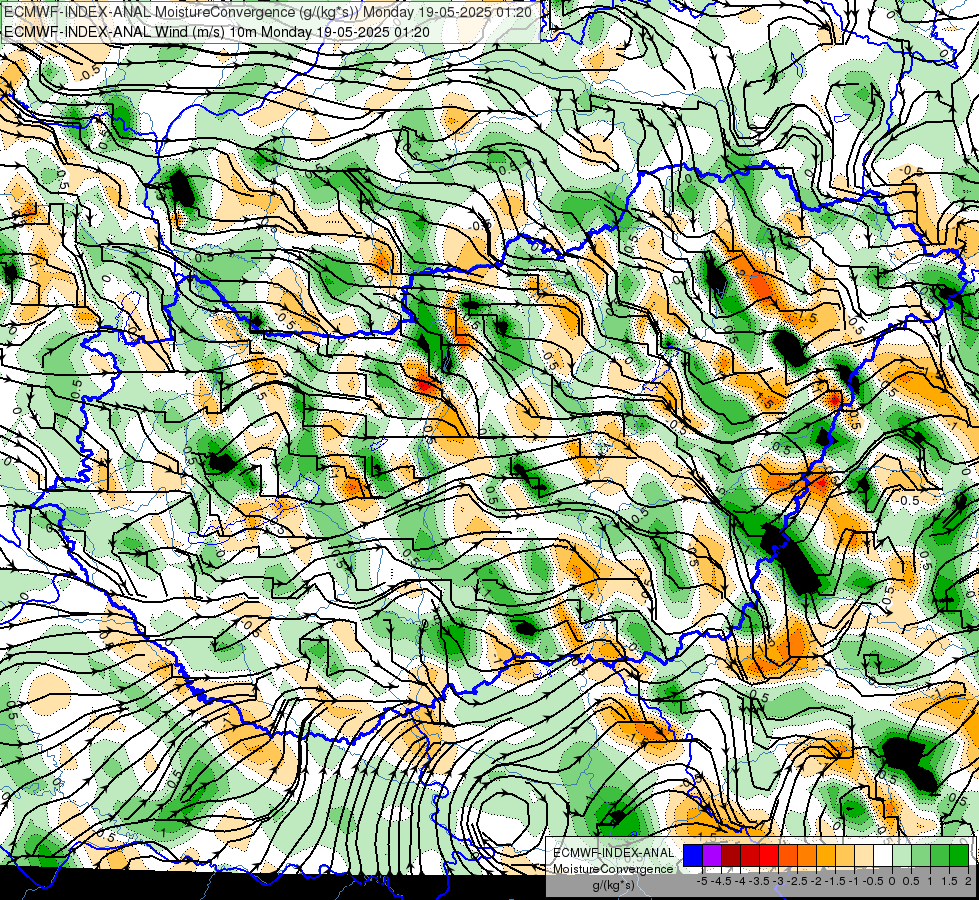Click the -5 tick label on legend

point(702,881)
